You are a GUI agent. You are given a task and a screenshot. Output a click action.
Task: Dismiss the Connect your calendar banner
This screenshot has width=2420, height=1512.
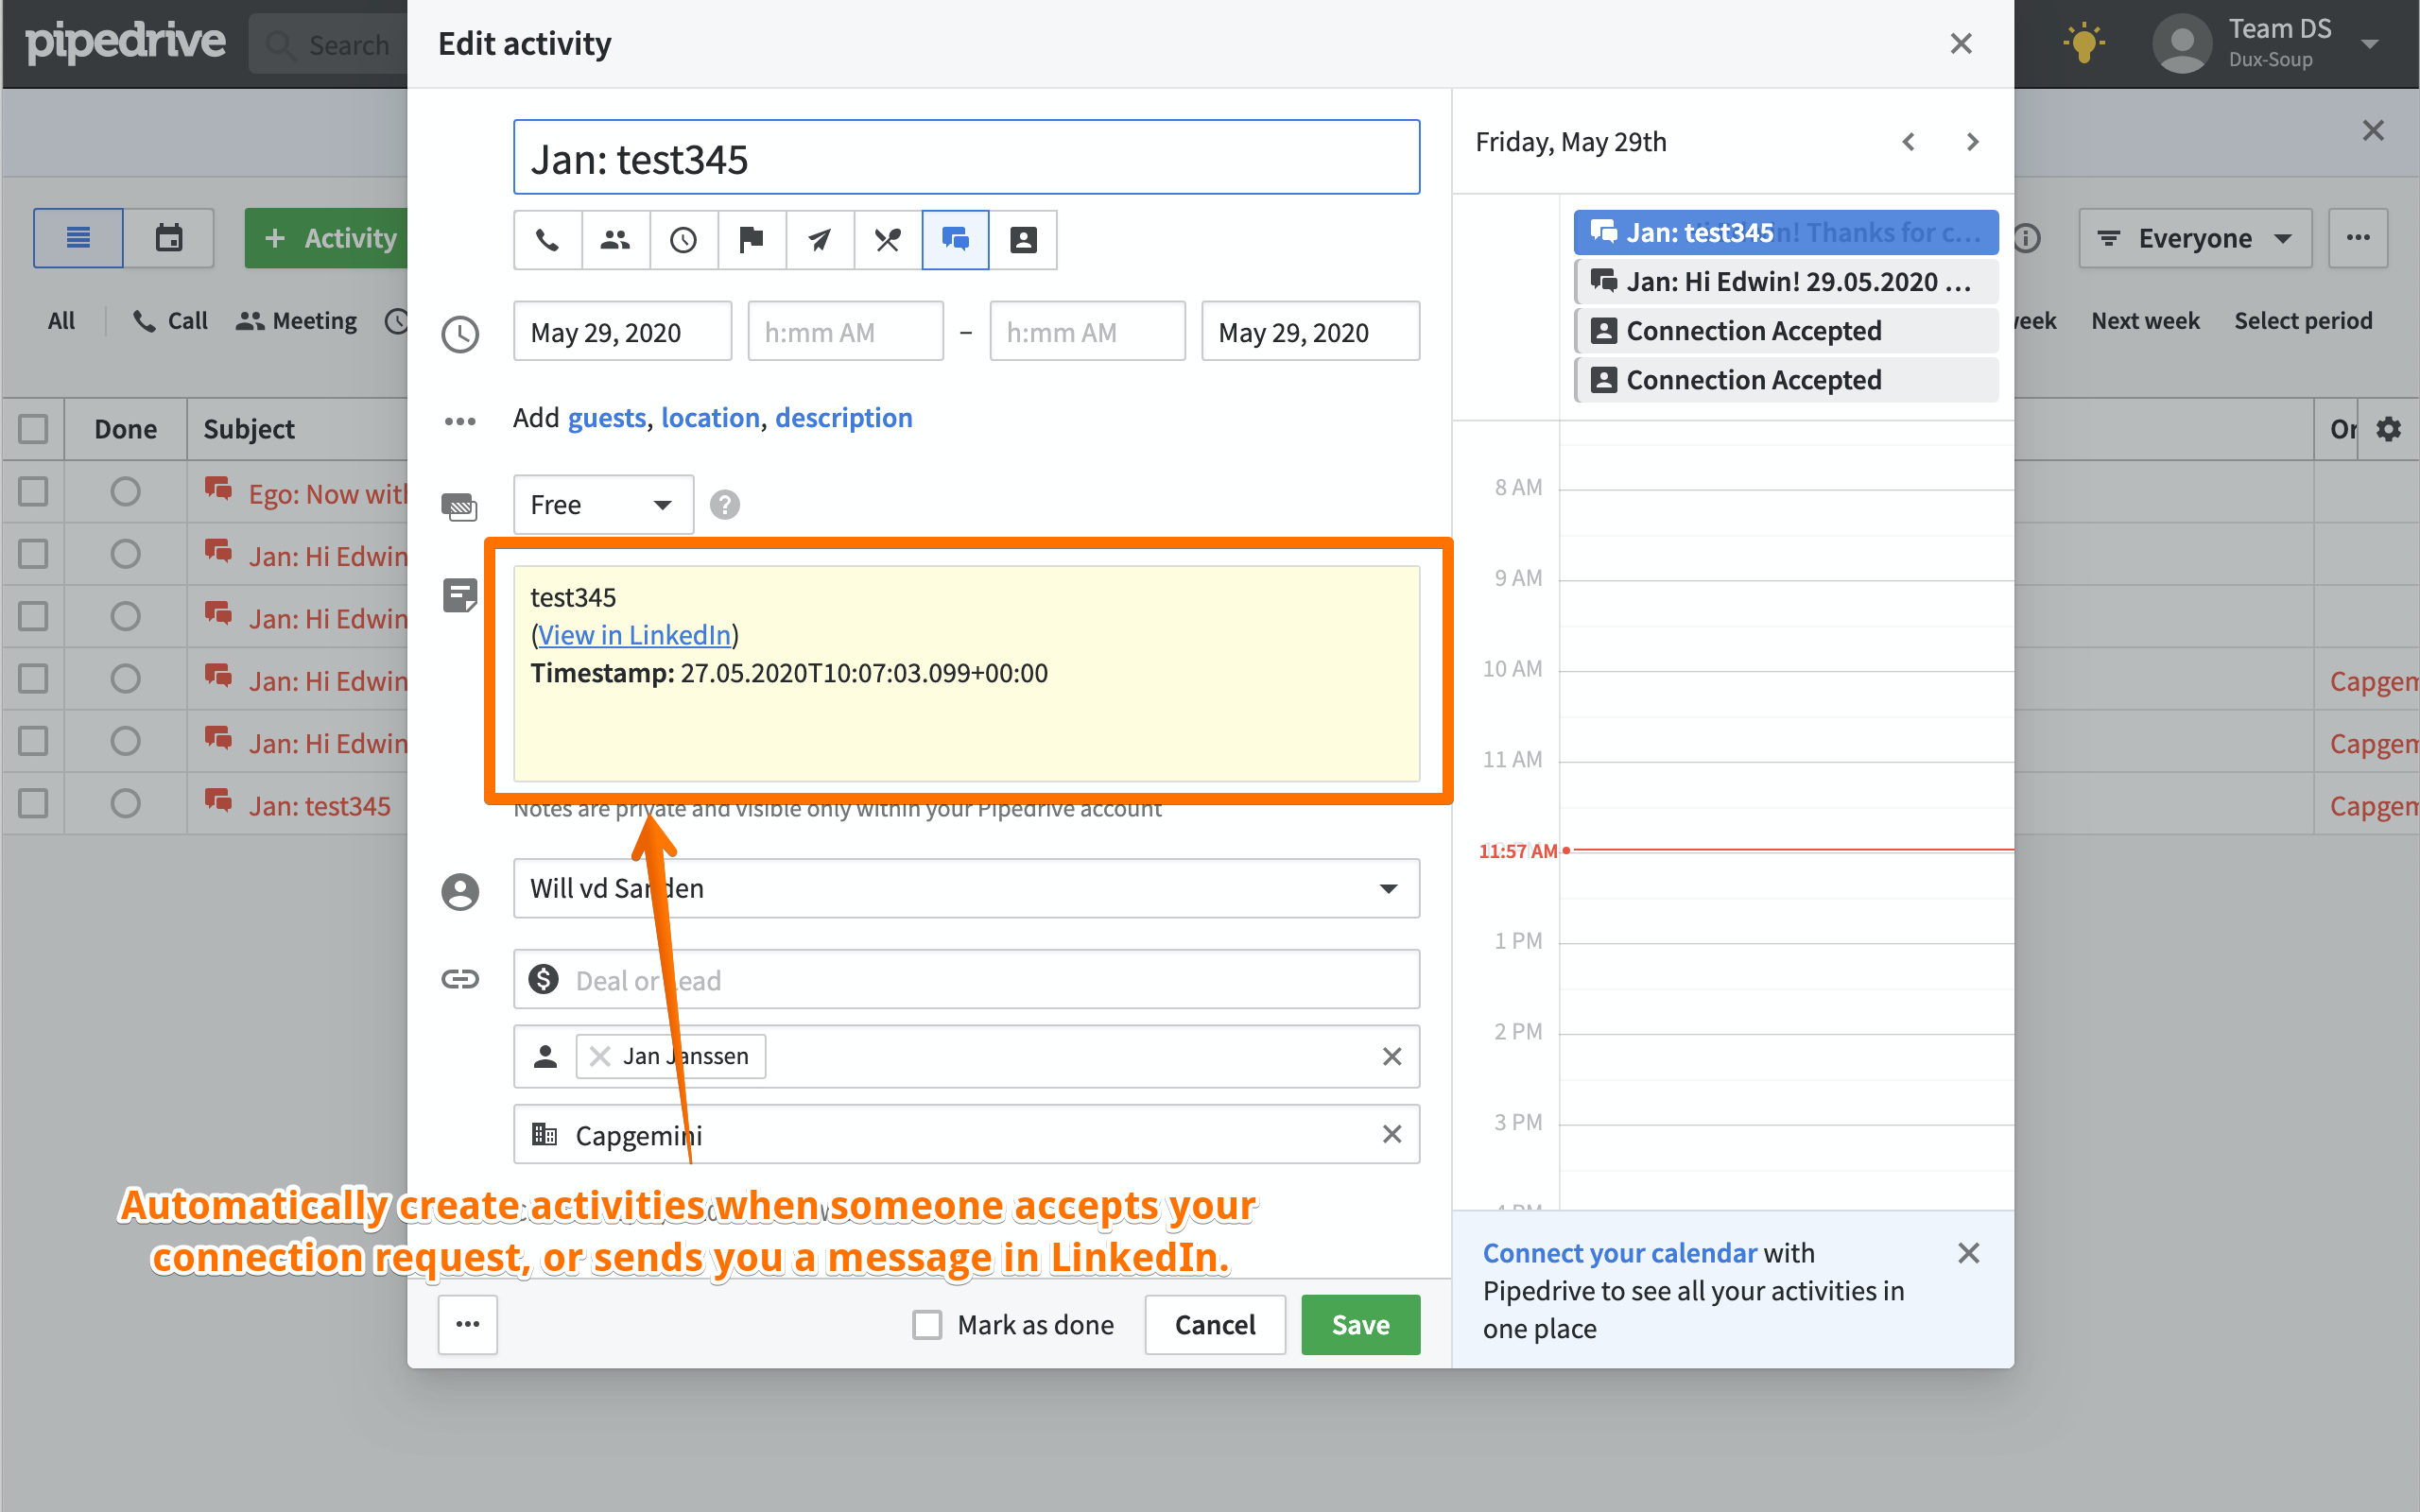tap(1968, 1253)
